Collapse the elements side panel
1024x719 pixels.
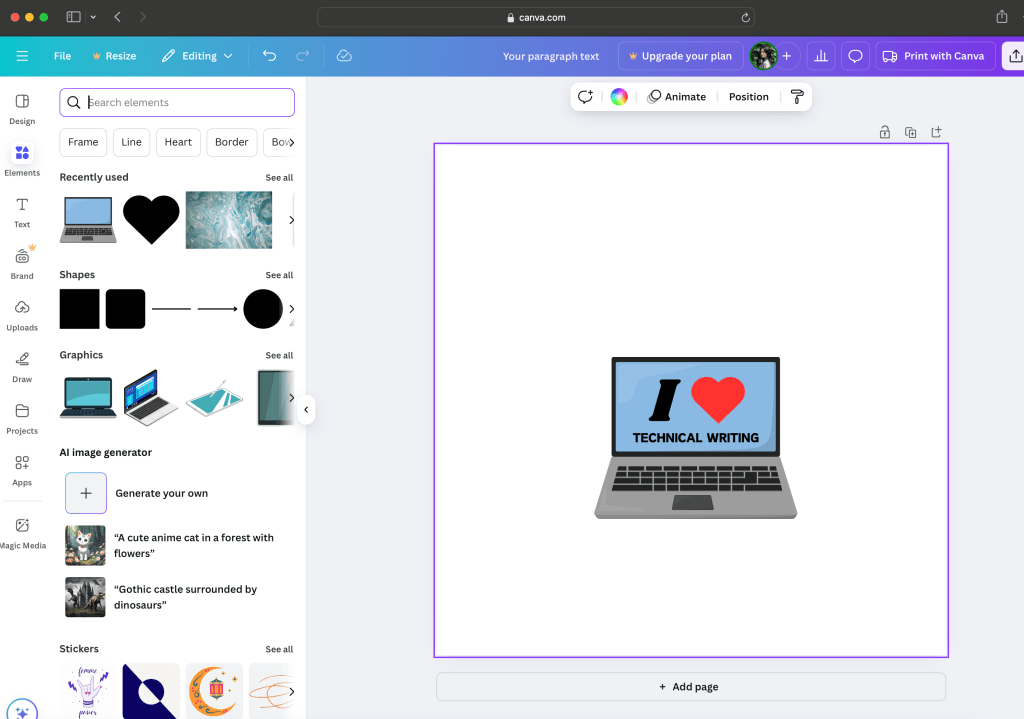tap(306, 409)
